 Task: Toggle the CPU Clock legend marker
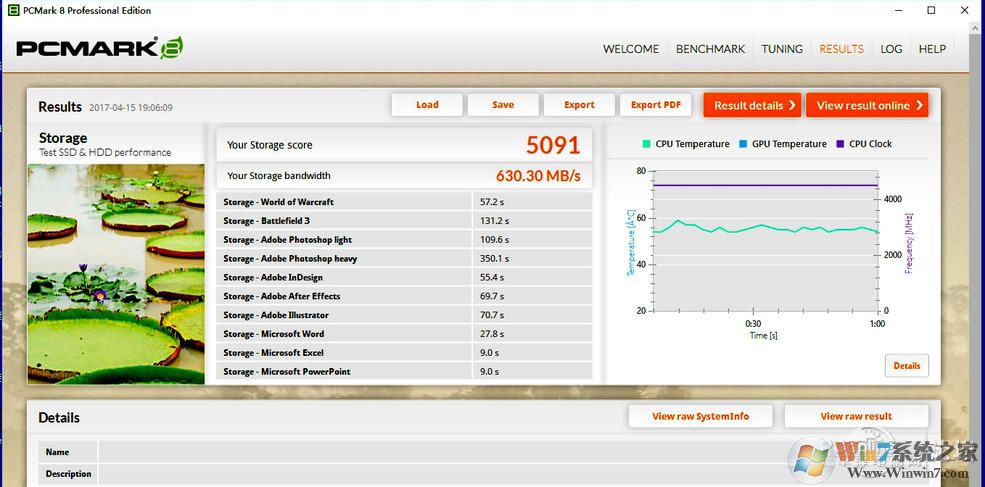[x=840, y=144]
